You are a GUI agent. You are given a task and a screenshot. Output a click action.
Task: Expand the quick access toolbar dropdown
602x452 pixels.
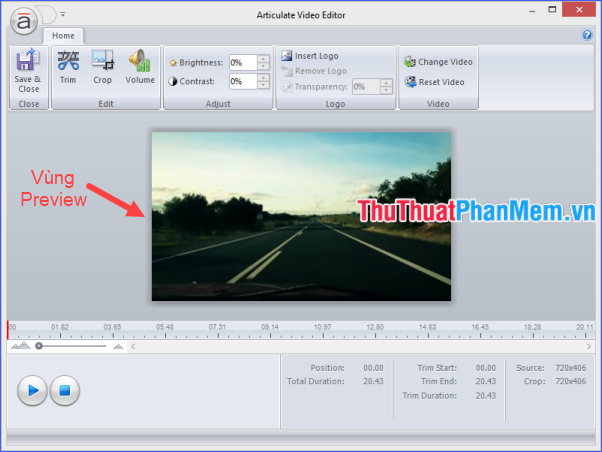(63, 15)
